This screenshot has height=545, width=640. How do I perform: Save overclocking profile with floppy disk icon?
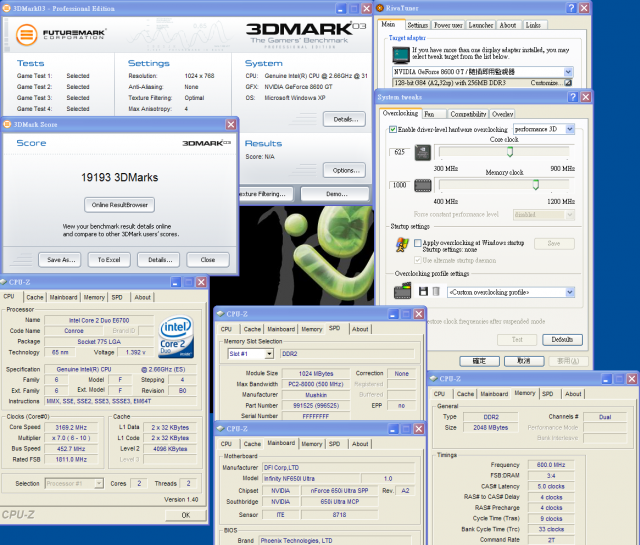tap(423, 291)
